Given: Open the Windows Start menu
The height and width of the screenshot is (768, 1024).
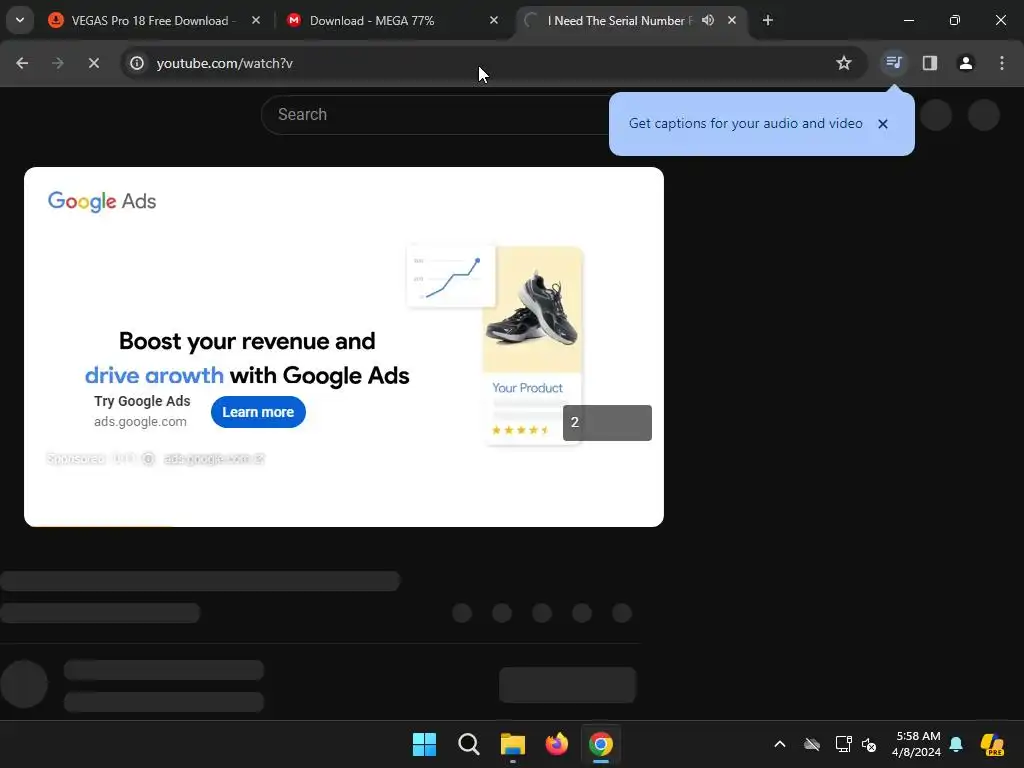Looking at the screenshot, I should 424,744.
